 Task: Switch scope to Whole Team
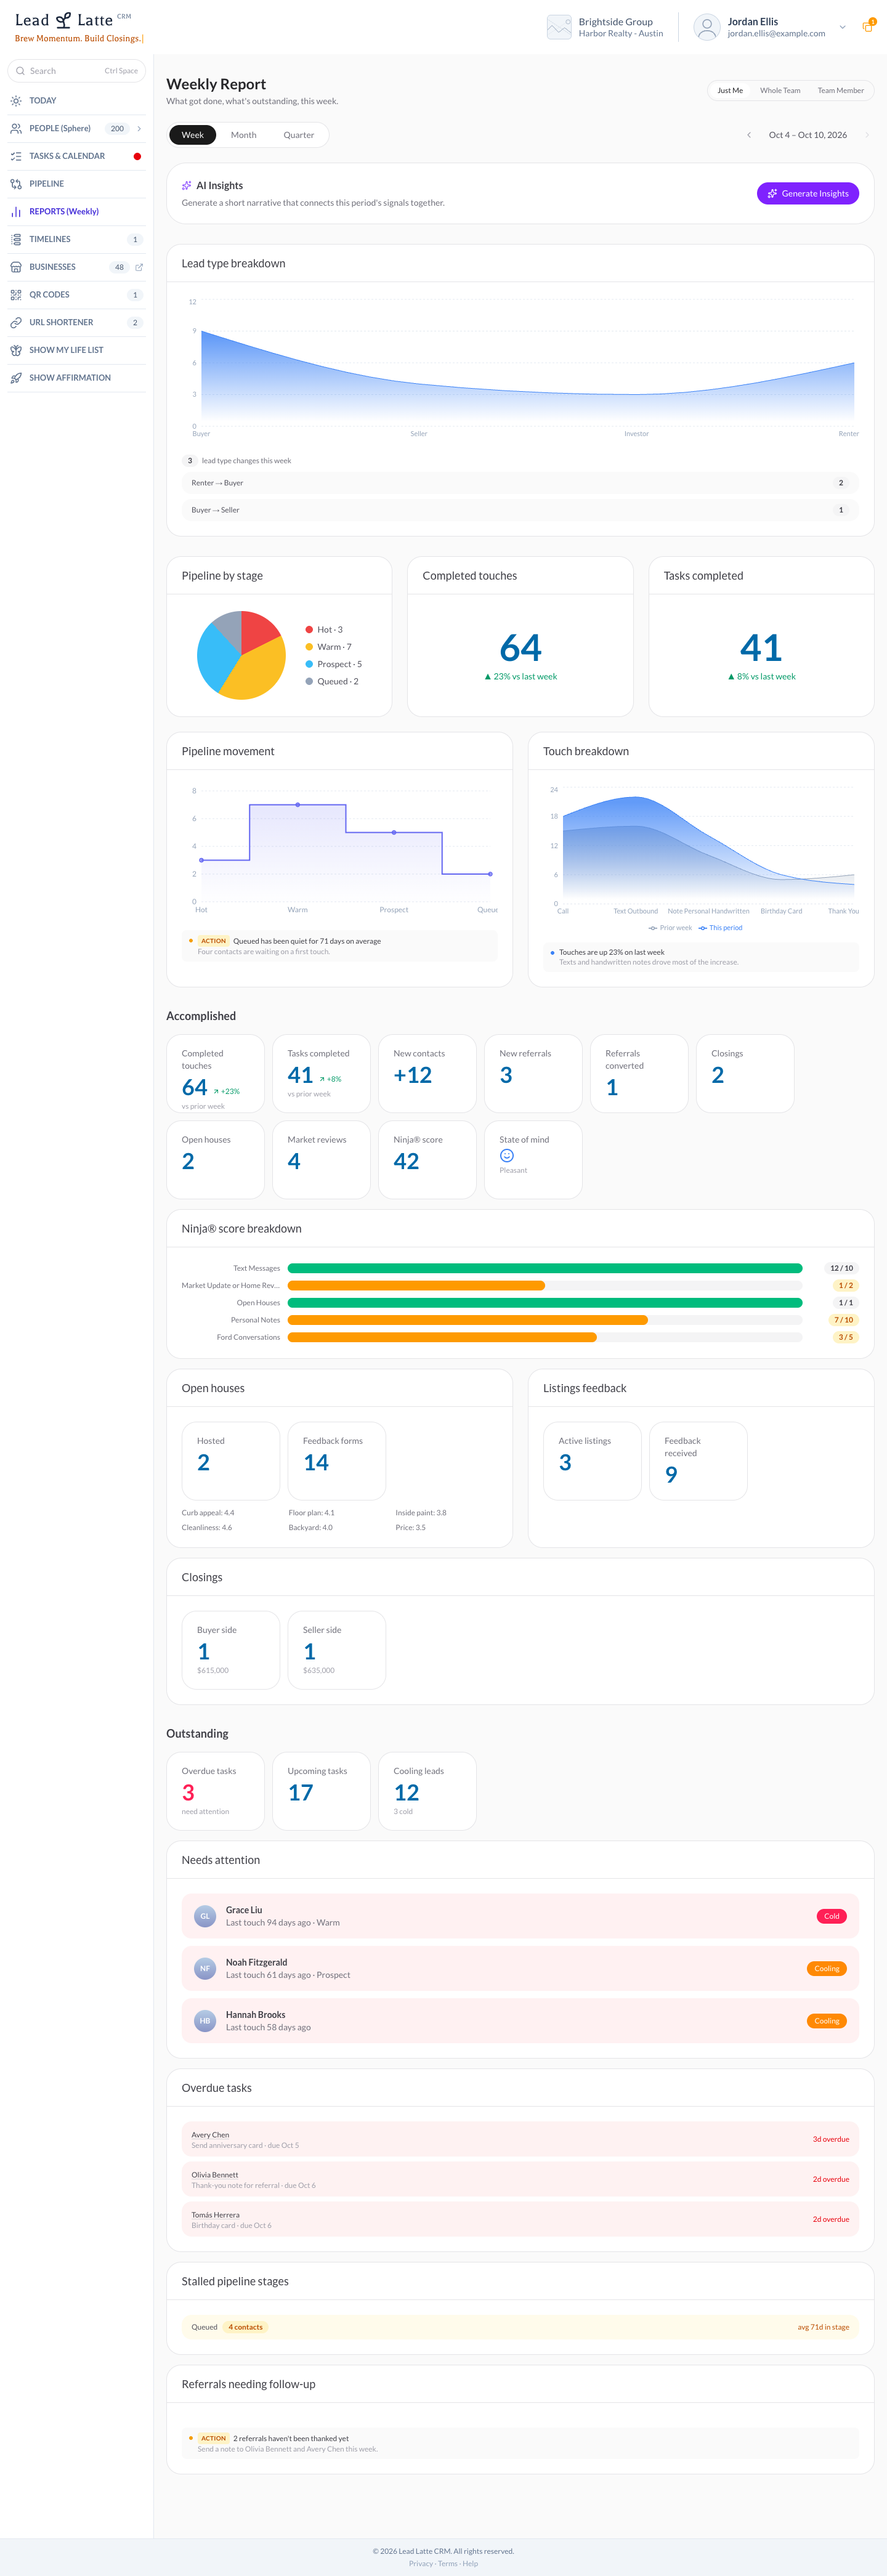(x=780, y=91)
